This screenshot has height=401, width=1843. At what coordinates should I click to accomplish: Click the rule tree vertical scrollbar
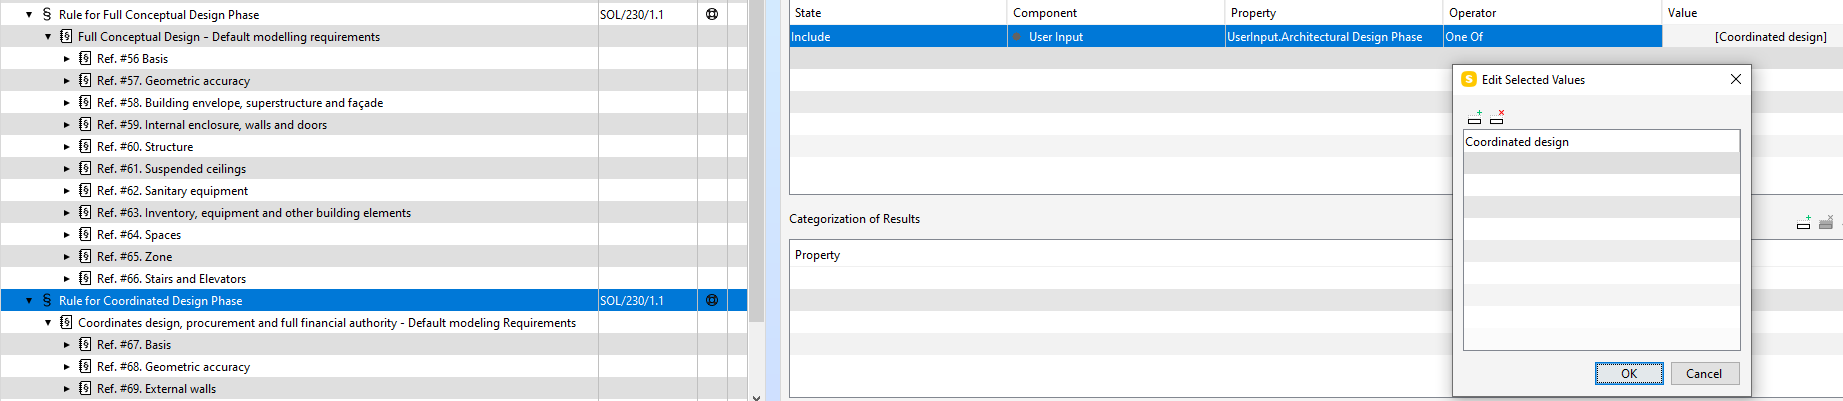tap(756, 160)
